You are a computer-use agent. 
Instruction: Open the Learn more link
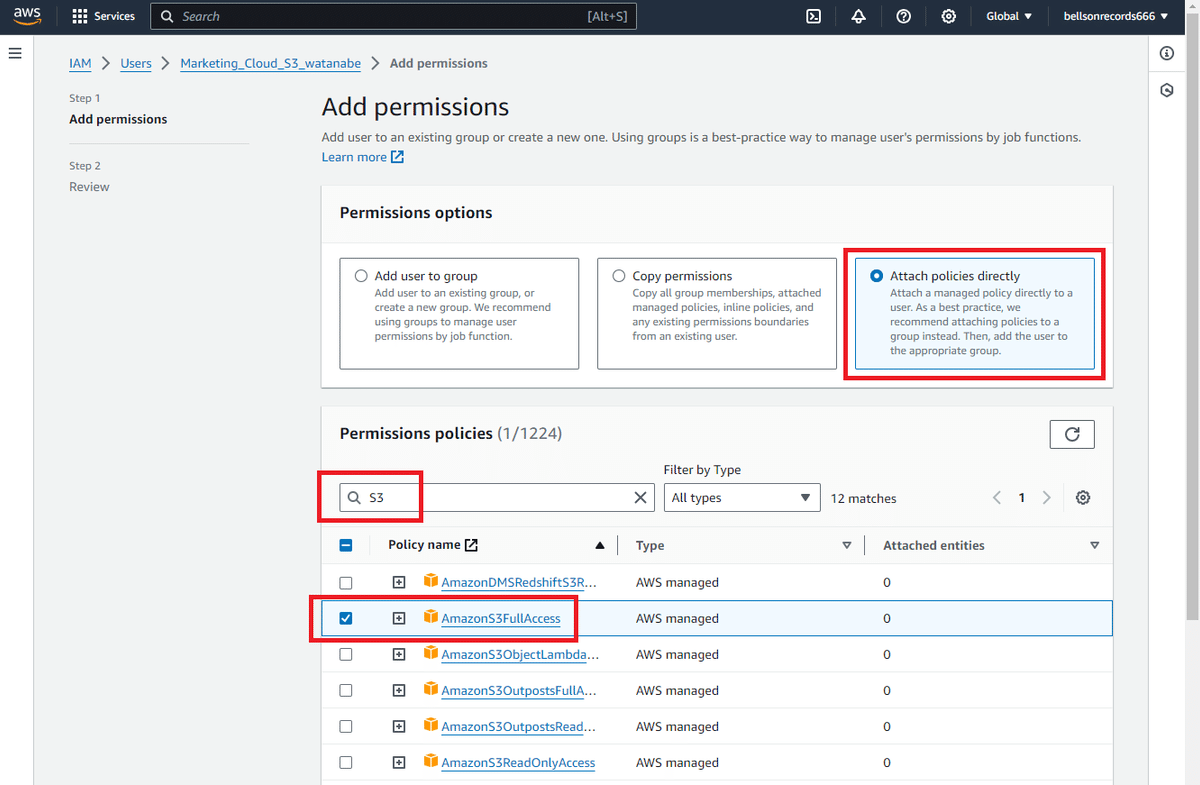point(363,157)
